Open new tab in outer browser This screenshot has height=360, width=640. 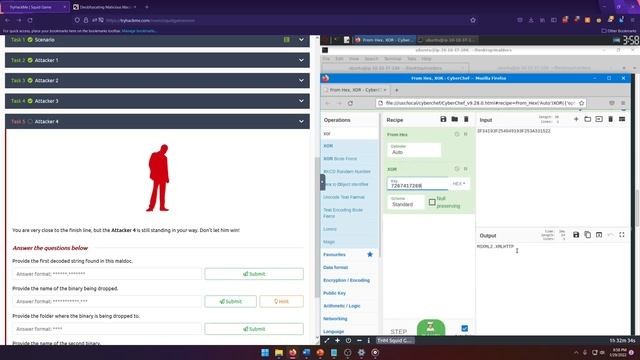pos(147,7)
